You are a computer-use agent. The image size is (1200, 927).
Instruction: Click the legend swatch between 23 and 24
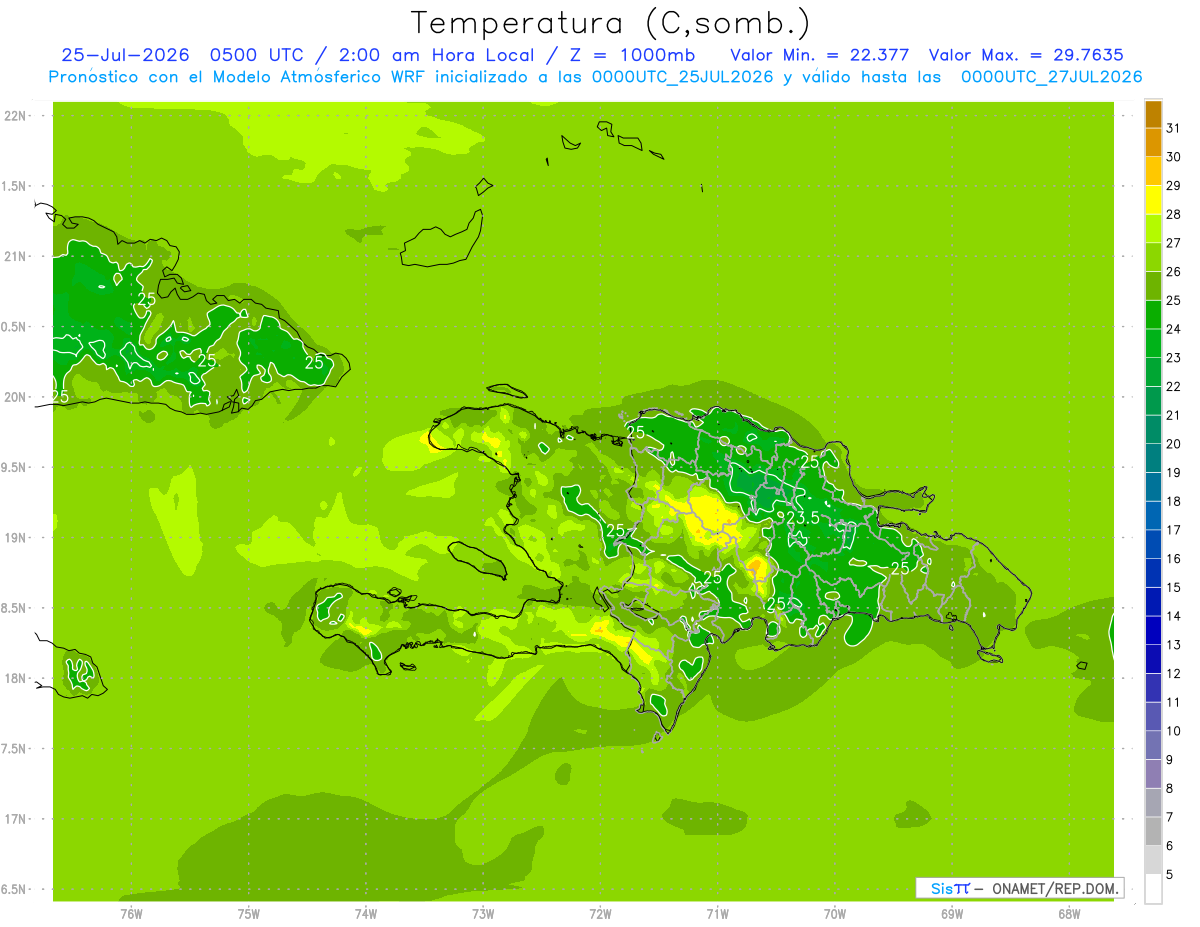(x=1153, y=343)
